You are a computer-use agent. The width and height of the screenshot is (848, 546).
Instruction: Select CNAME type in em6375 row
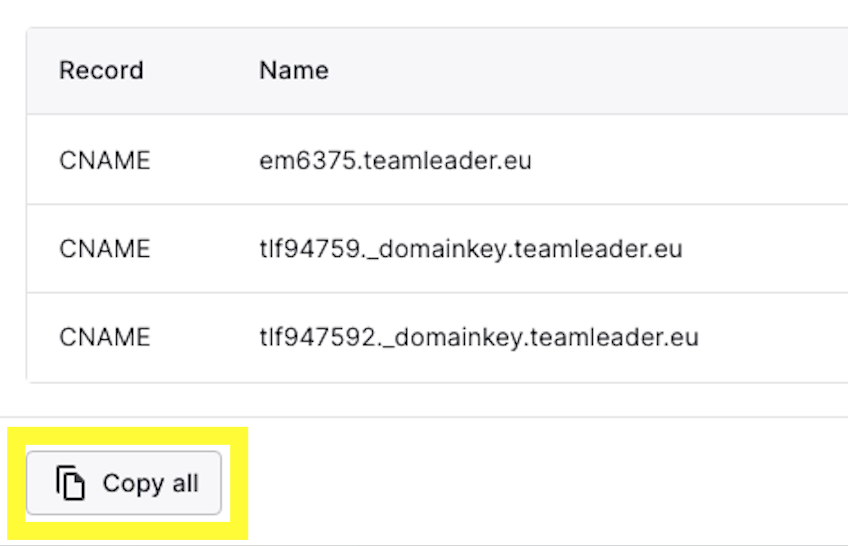(x=104, y=160)
